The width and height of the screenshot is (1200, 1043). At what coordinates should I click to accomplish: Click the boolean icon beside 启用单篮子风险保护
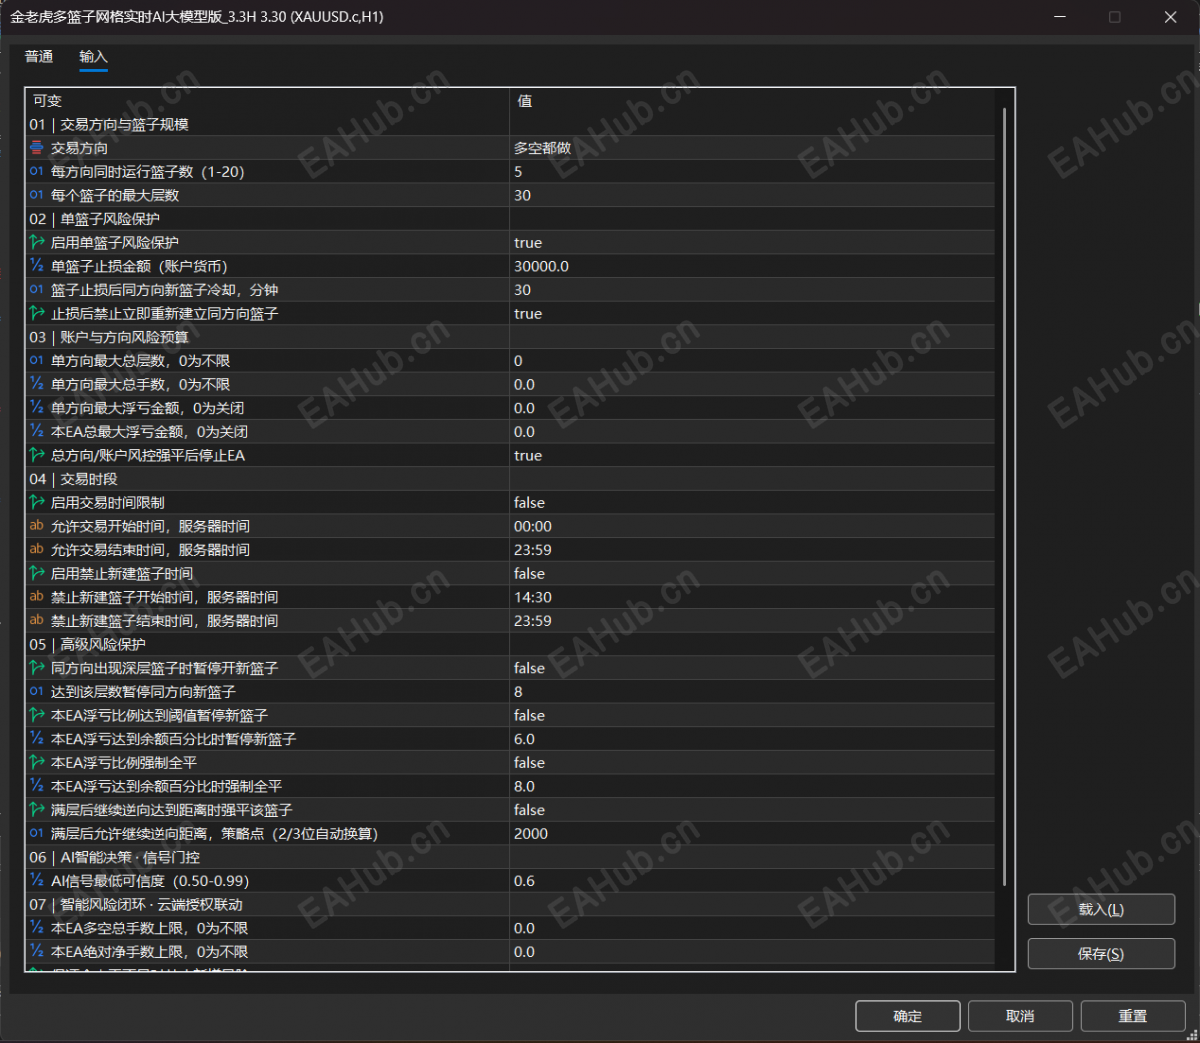pos(37,242)
